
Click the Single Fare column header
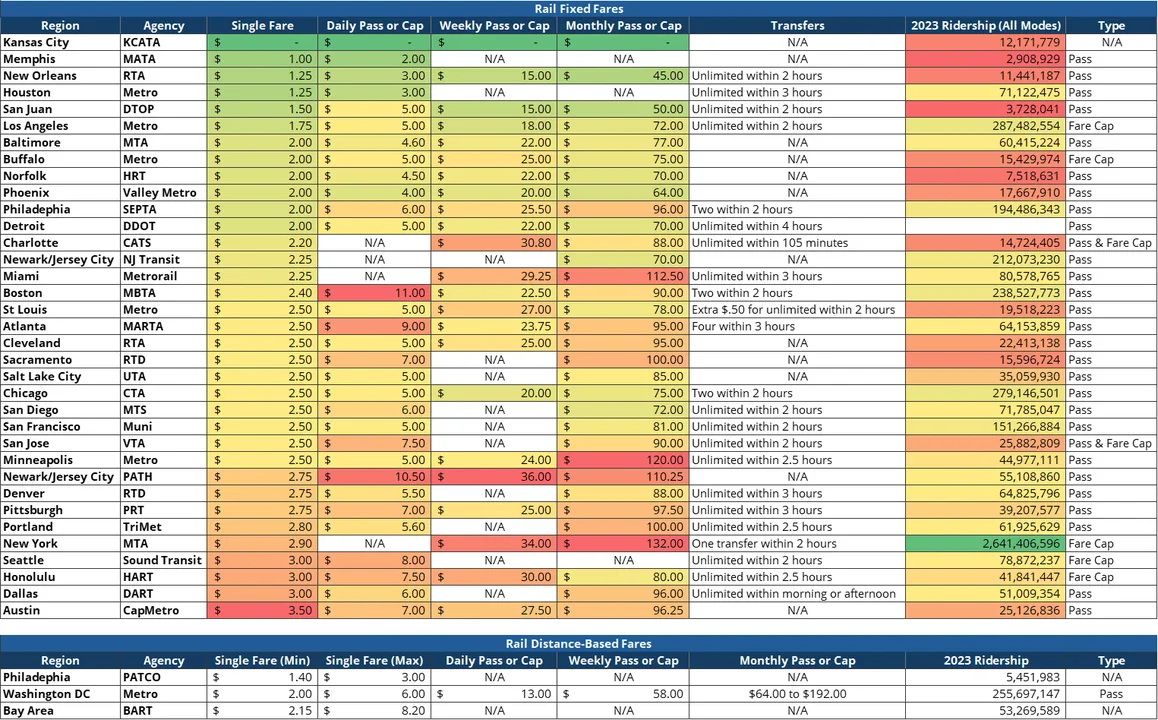[x=262, y=25]
